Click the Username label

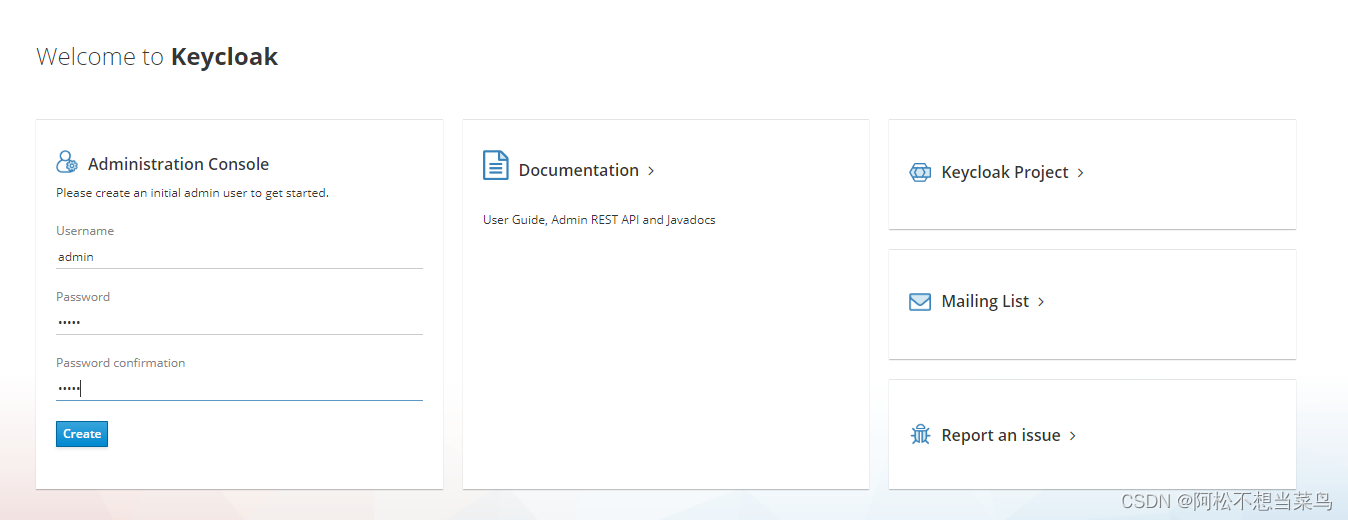point(85,231)
